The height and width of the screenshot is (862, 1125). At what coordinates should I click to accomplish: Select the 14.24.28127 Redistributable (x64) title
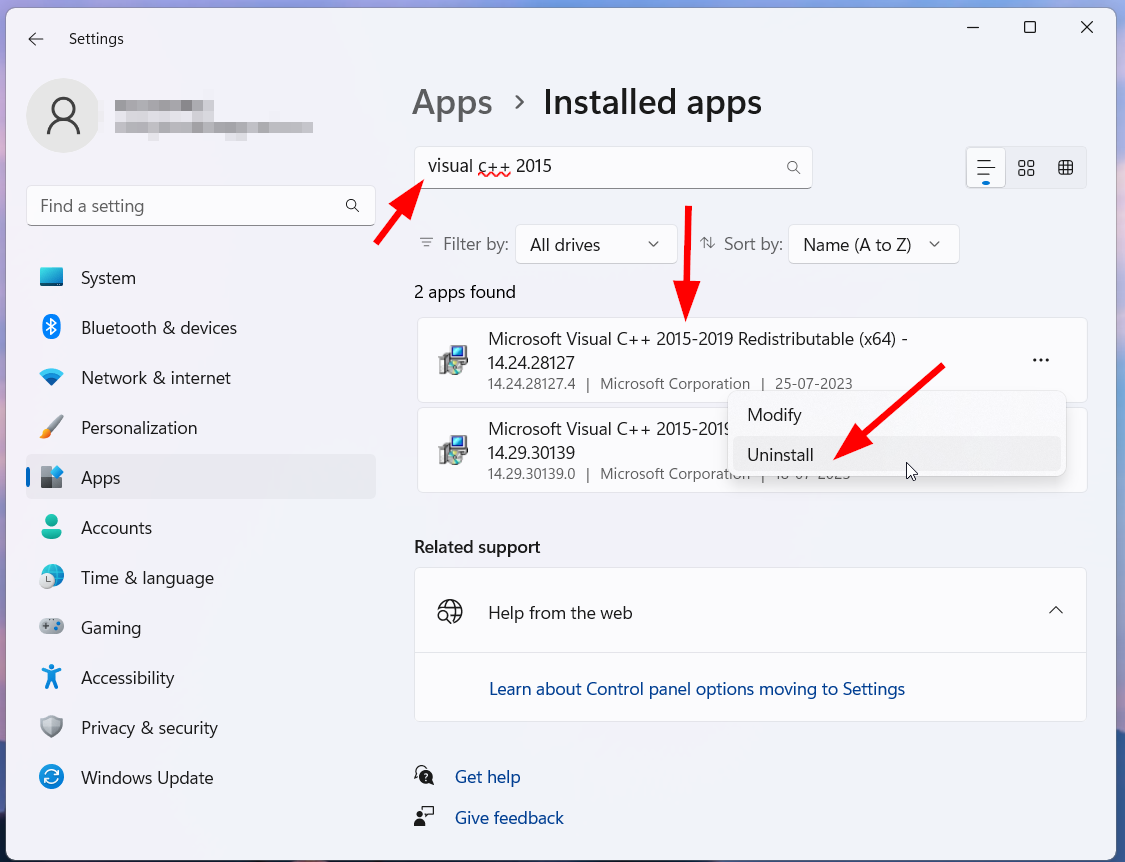point(697,350)
